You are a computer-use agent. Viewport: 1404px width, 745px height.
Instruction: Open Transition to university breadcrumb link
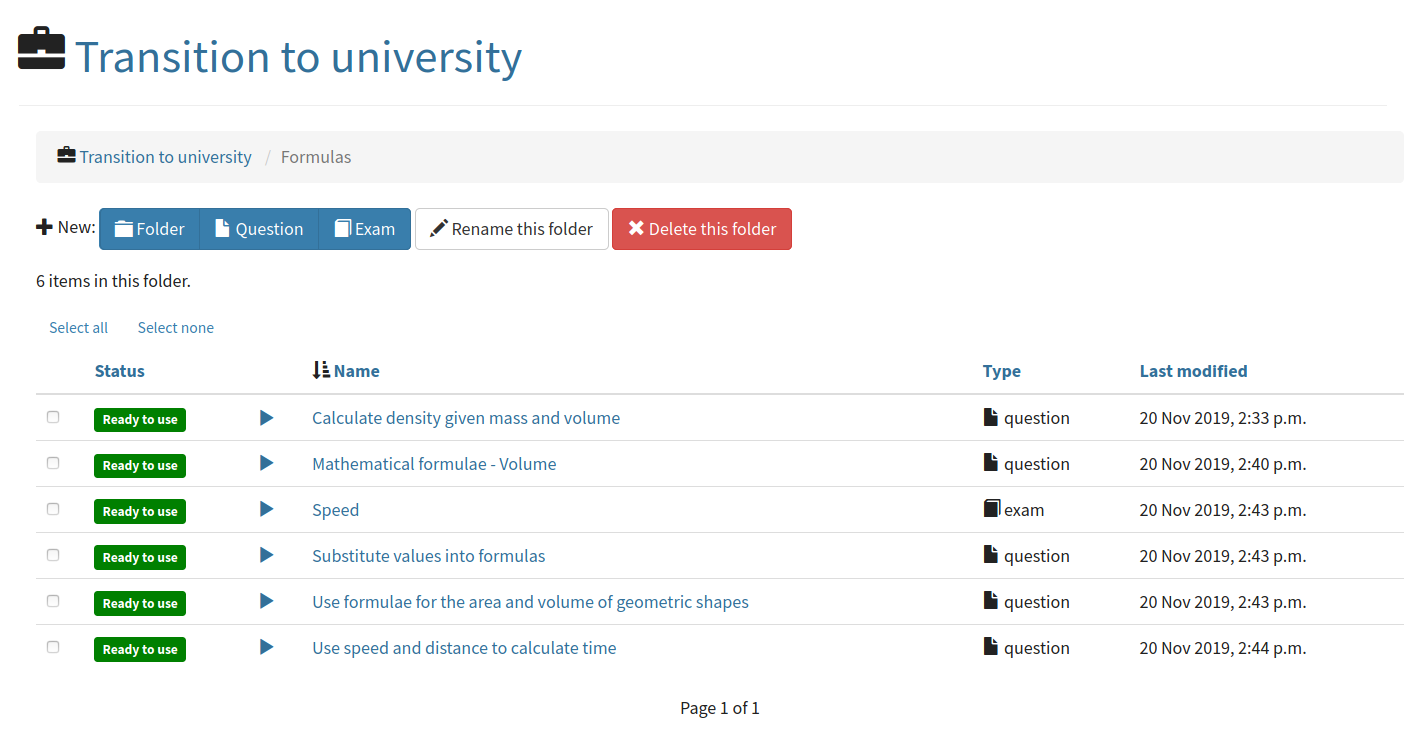click(165, 157)
